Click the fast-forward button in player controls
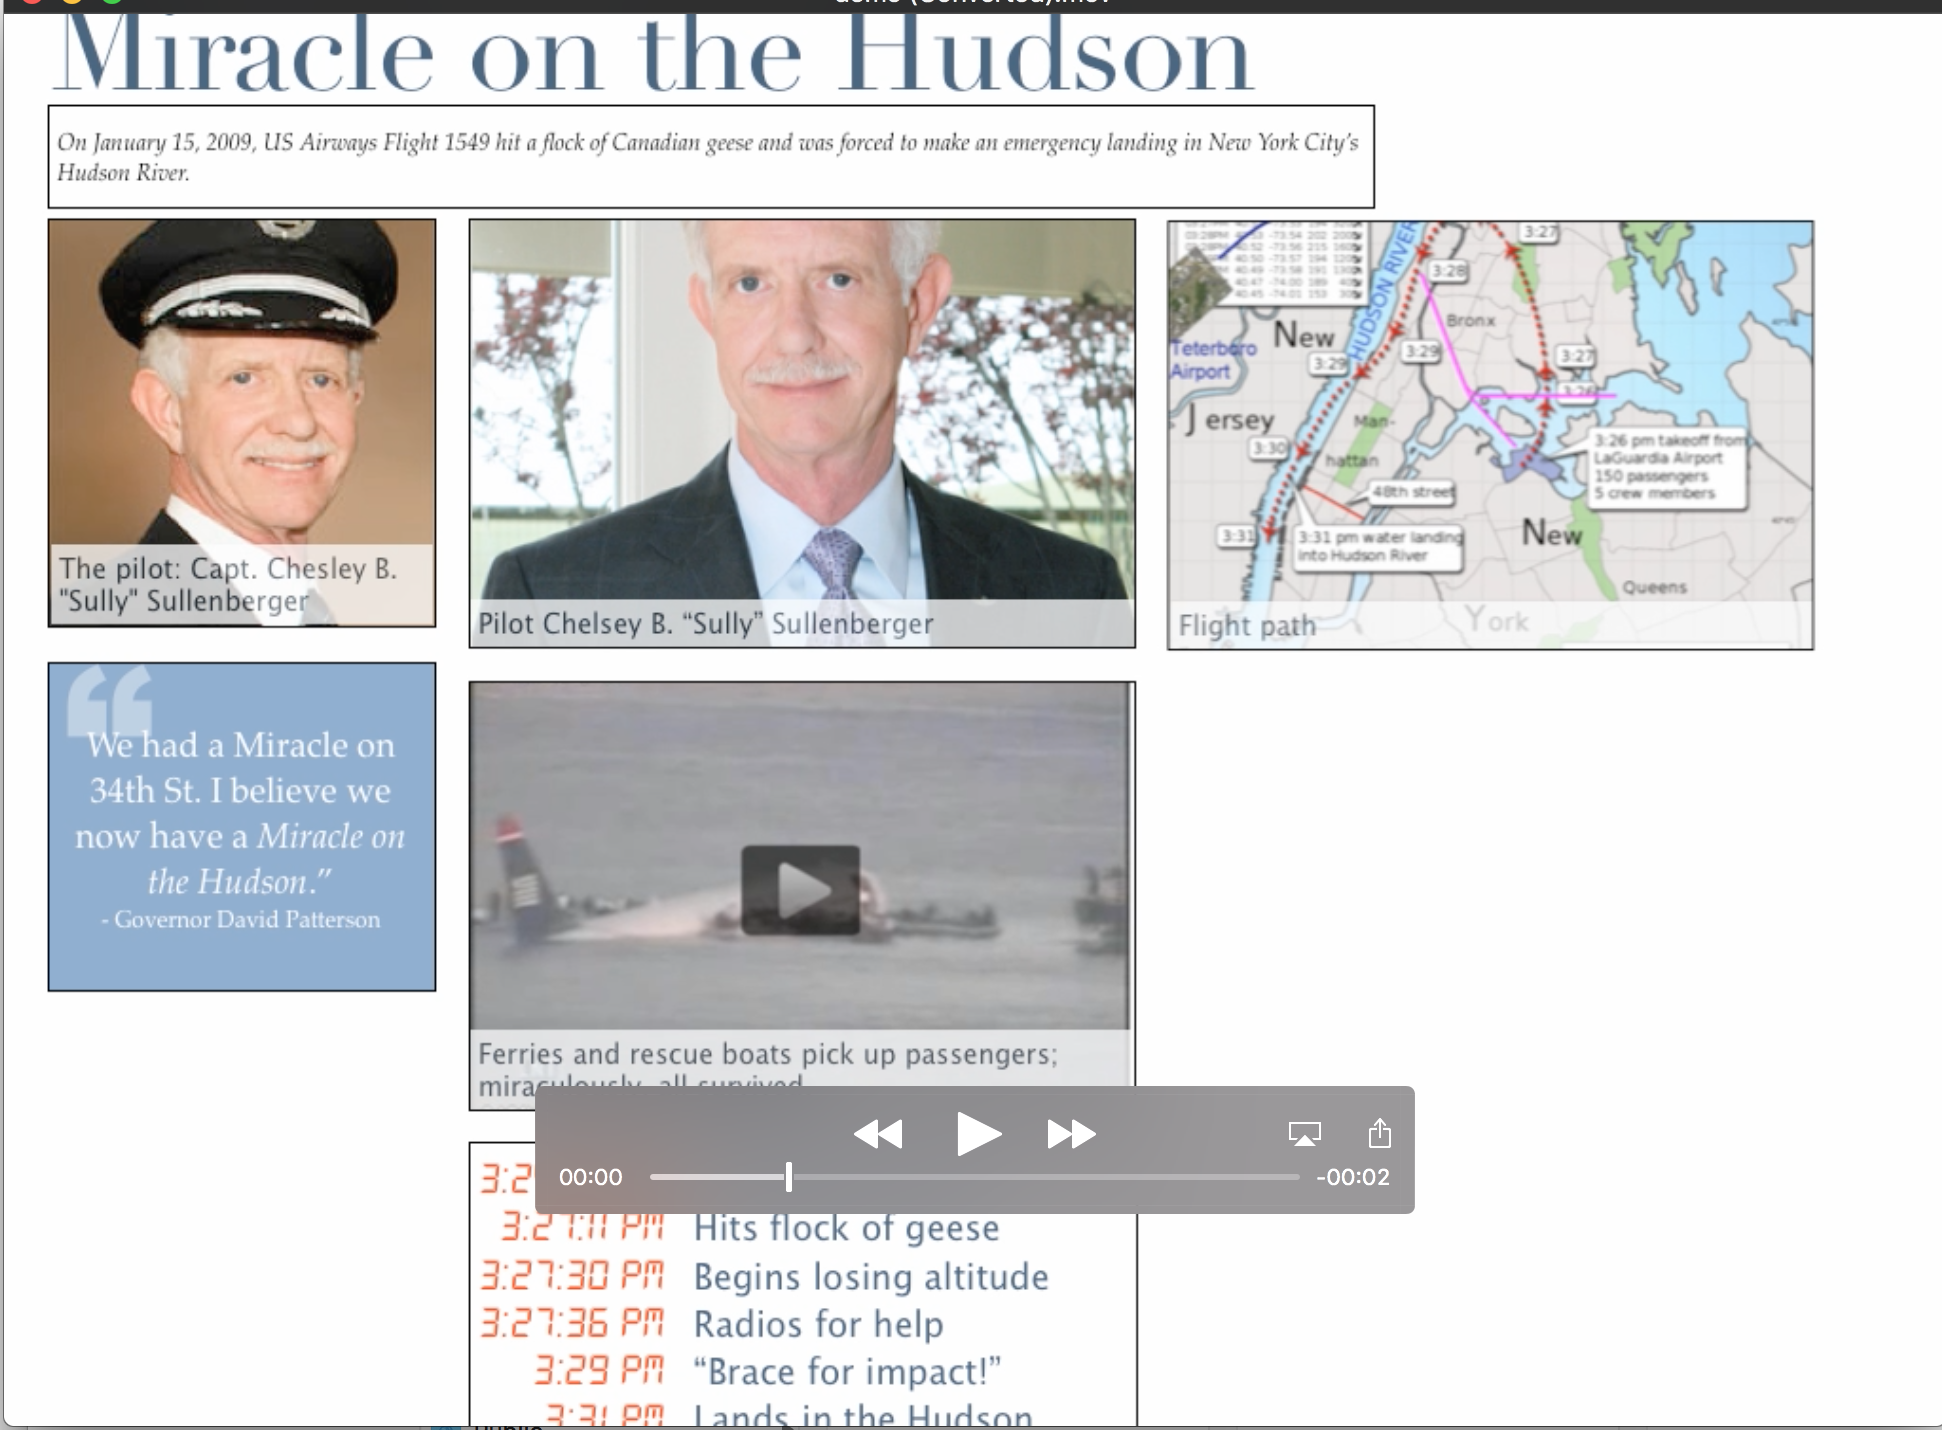 (1071, 1134)
